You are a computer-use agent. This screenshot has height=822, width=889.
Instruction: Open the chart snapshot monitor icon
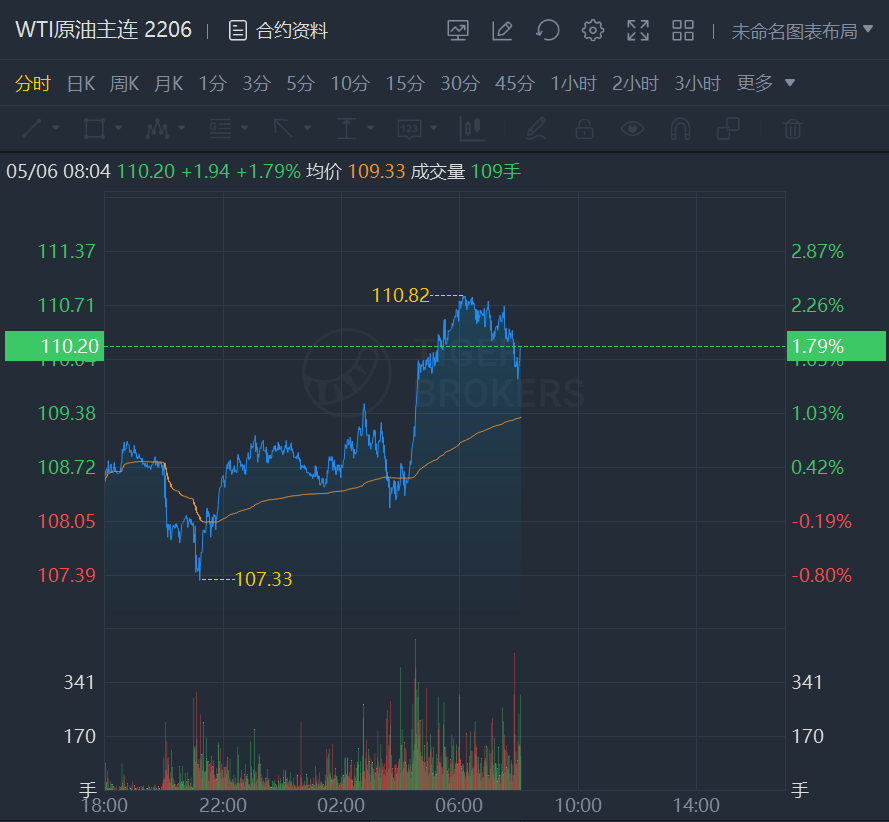coord(458,31)
